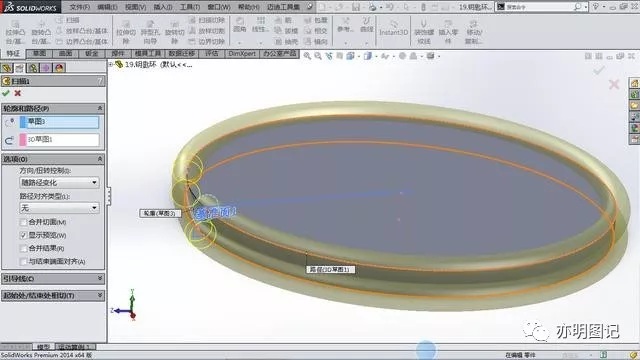
Task: Toggle the 与结束端面对齐 checkbox
Action: pyautogui.click(x=23, y=261)
